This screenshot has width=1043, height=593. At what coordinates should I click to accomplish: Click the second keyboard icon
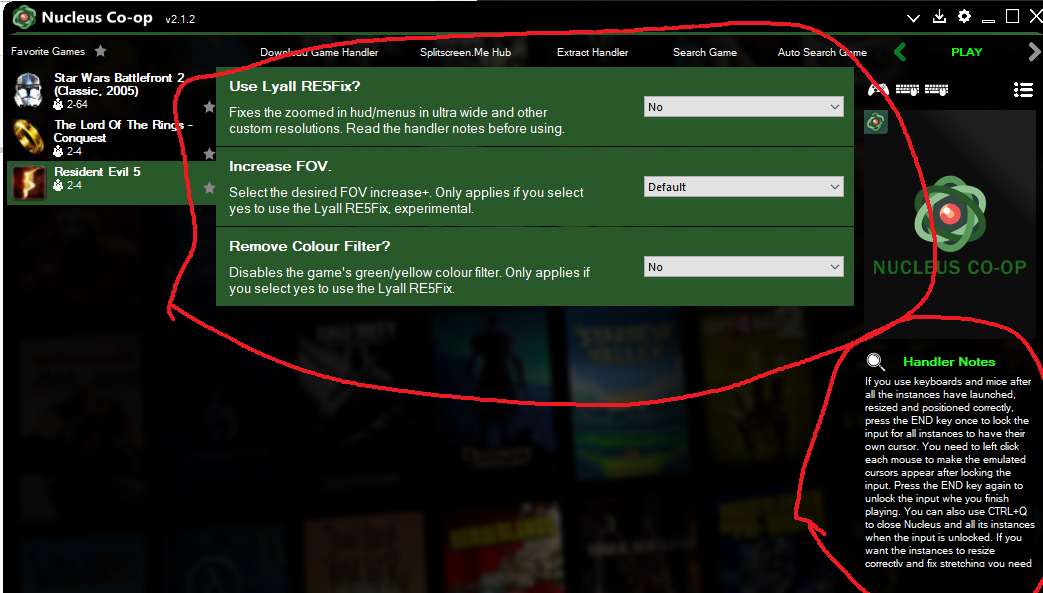point(937,89)
